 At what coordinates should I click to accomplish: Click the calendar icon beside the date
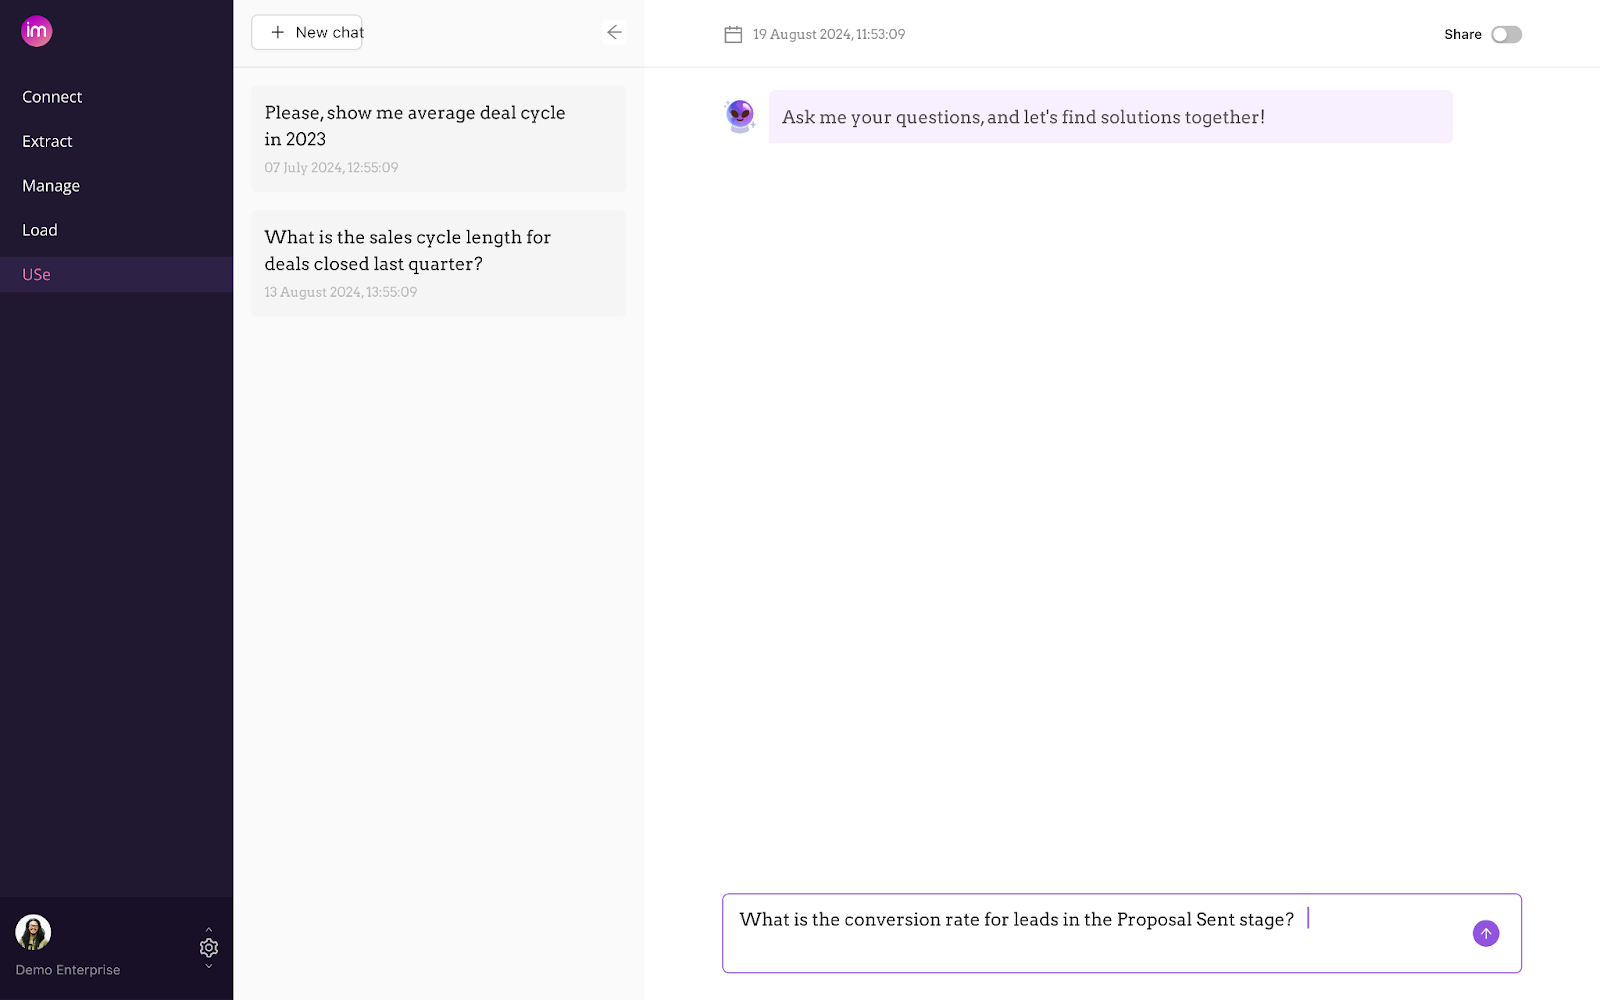point(733,35)
